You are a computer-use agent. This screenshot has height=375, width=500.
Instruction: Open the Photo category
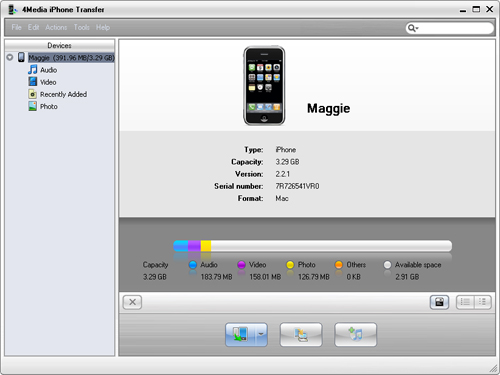(x=49, y=106)
